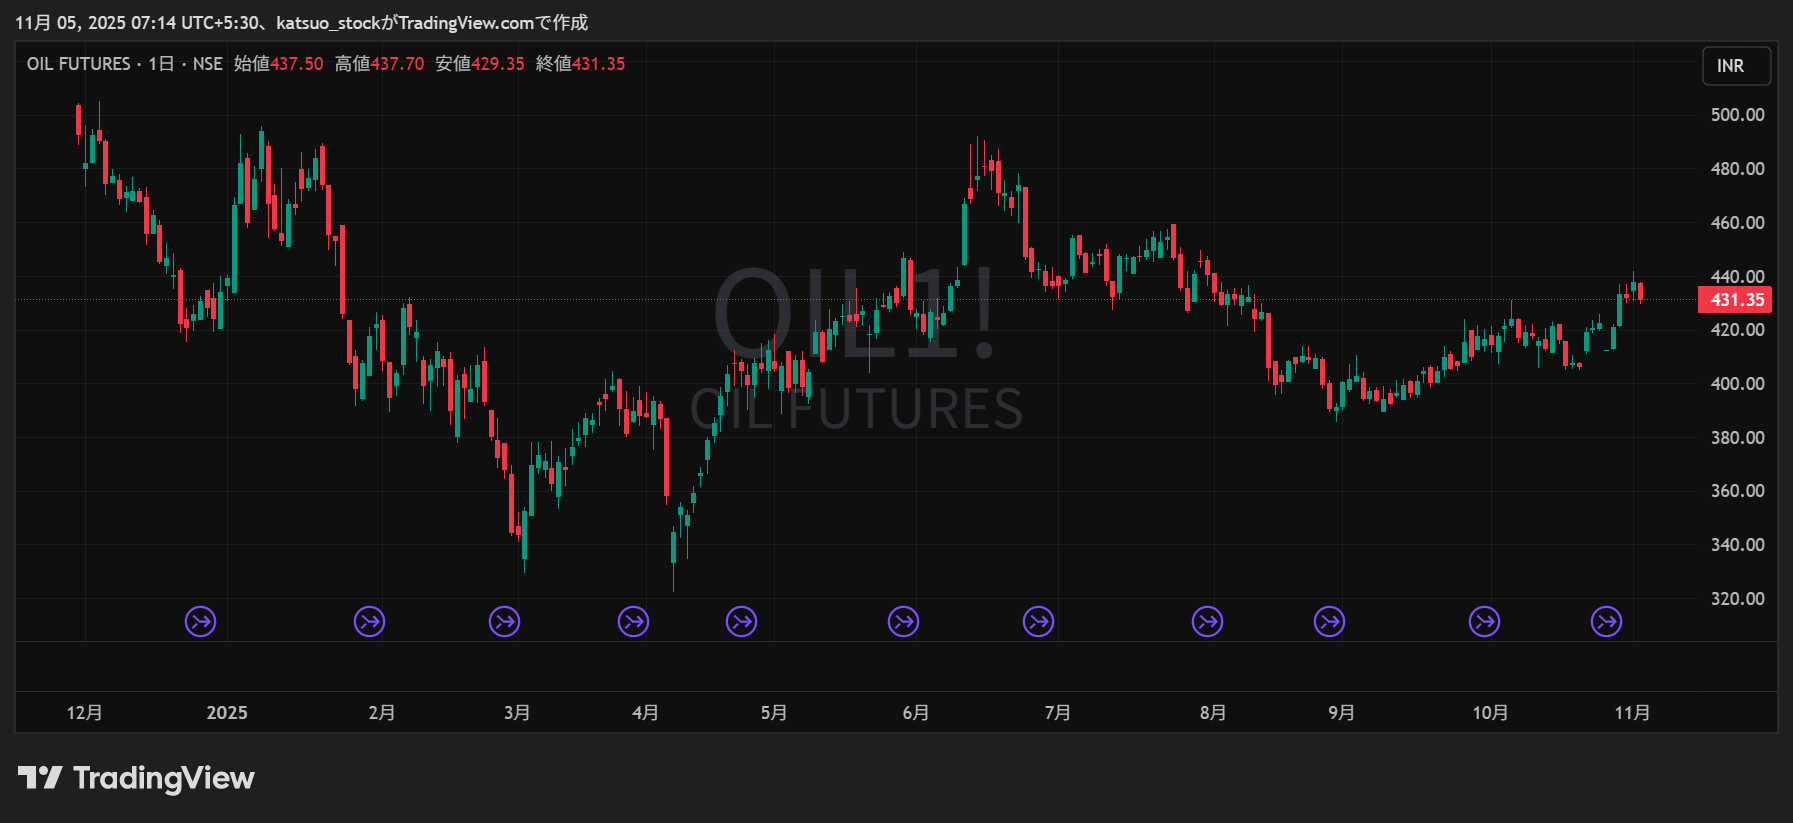Open the INR currency selector
1793x823 pixels.
(x=1736, y=66)
